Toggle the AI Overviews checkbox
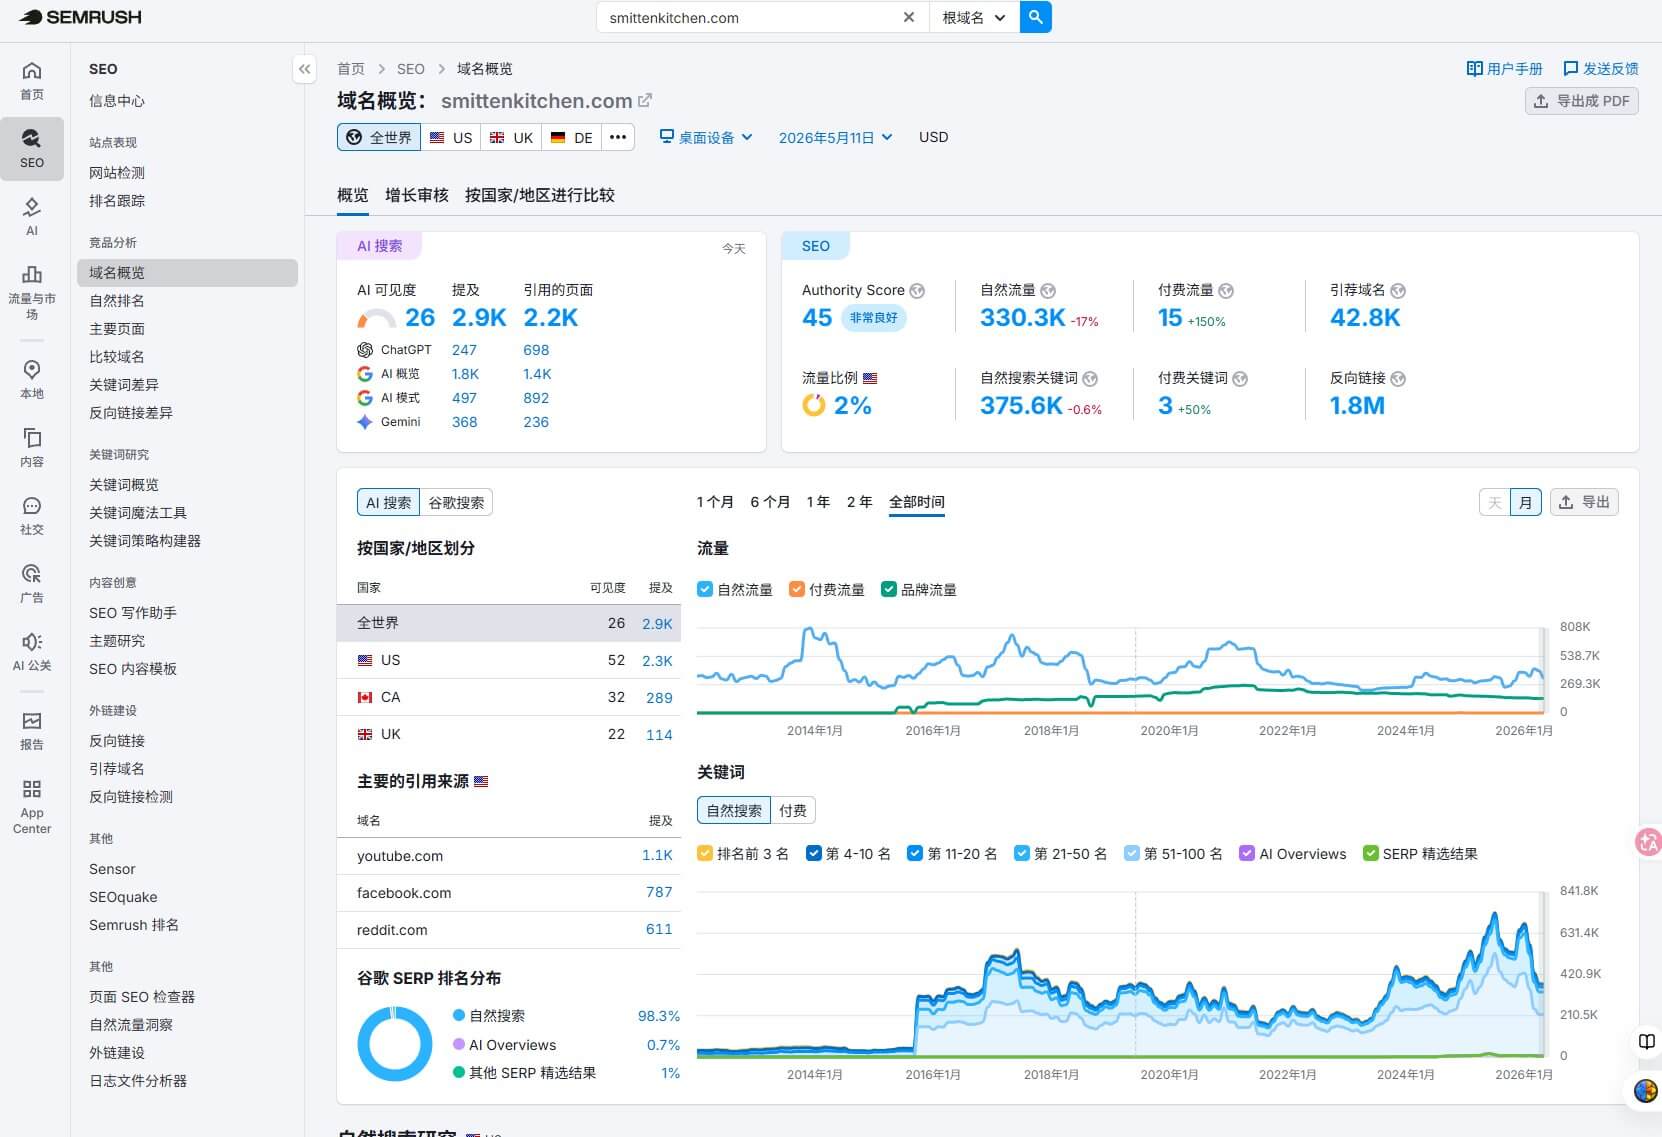Screen dimensions: 1662x1137 (1247, 853)
